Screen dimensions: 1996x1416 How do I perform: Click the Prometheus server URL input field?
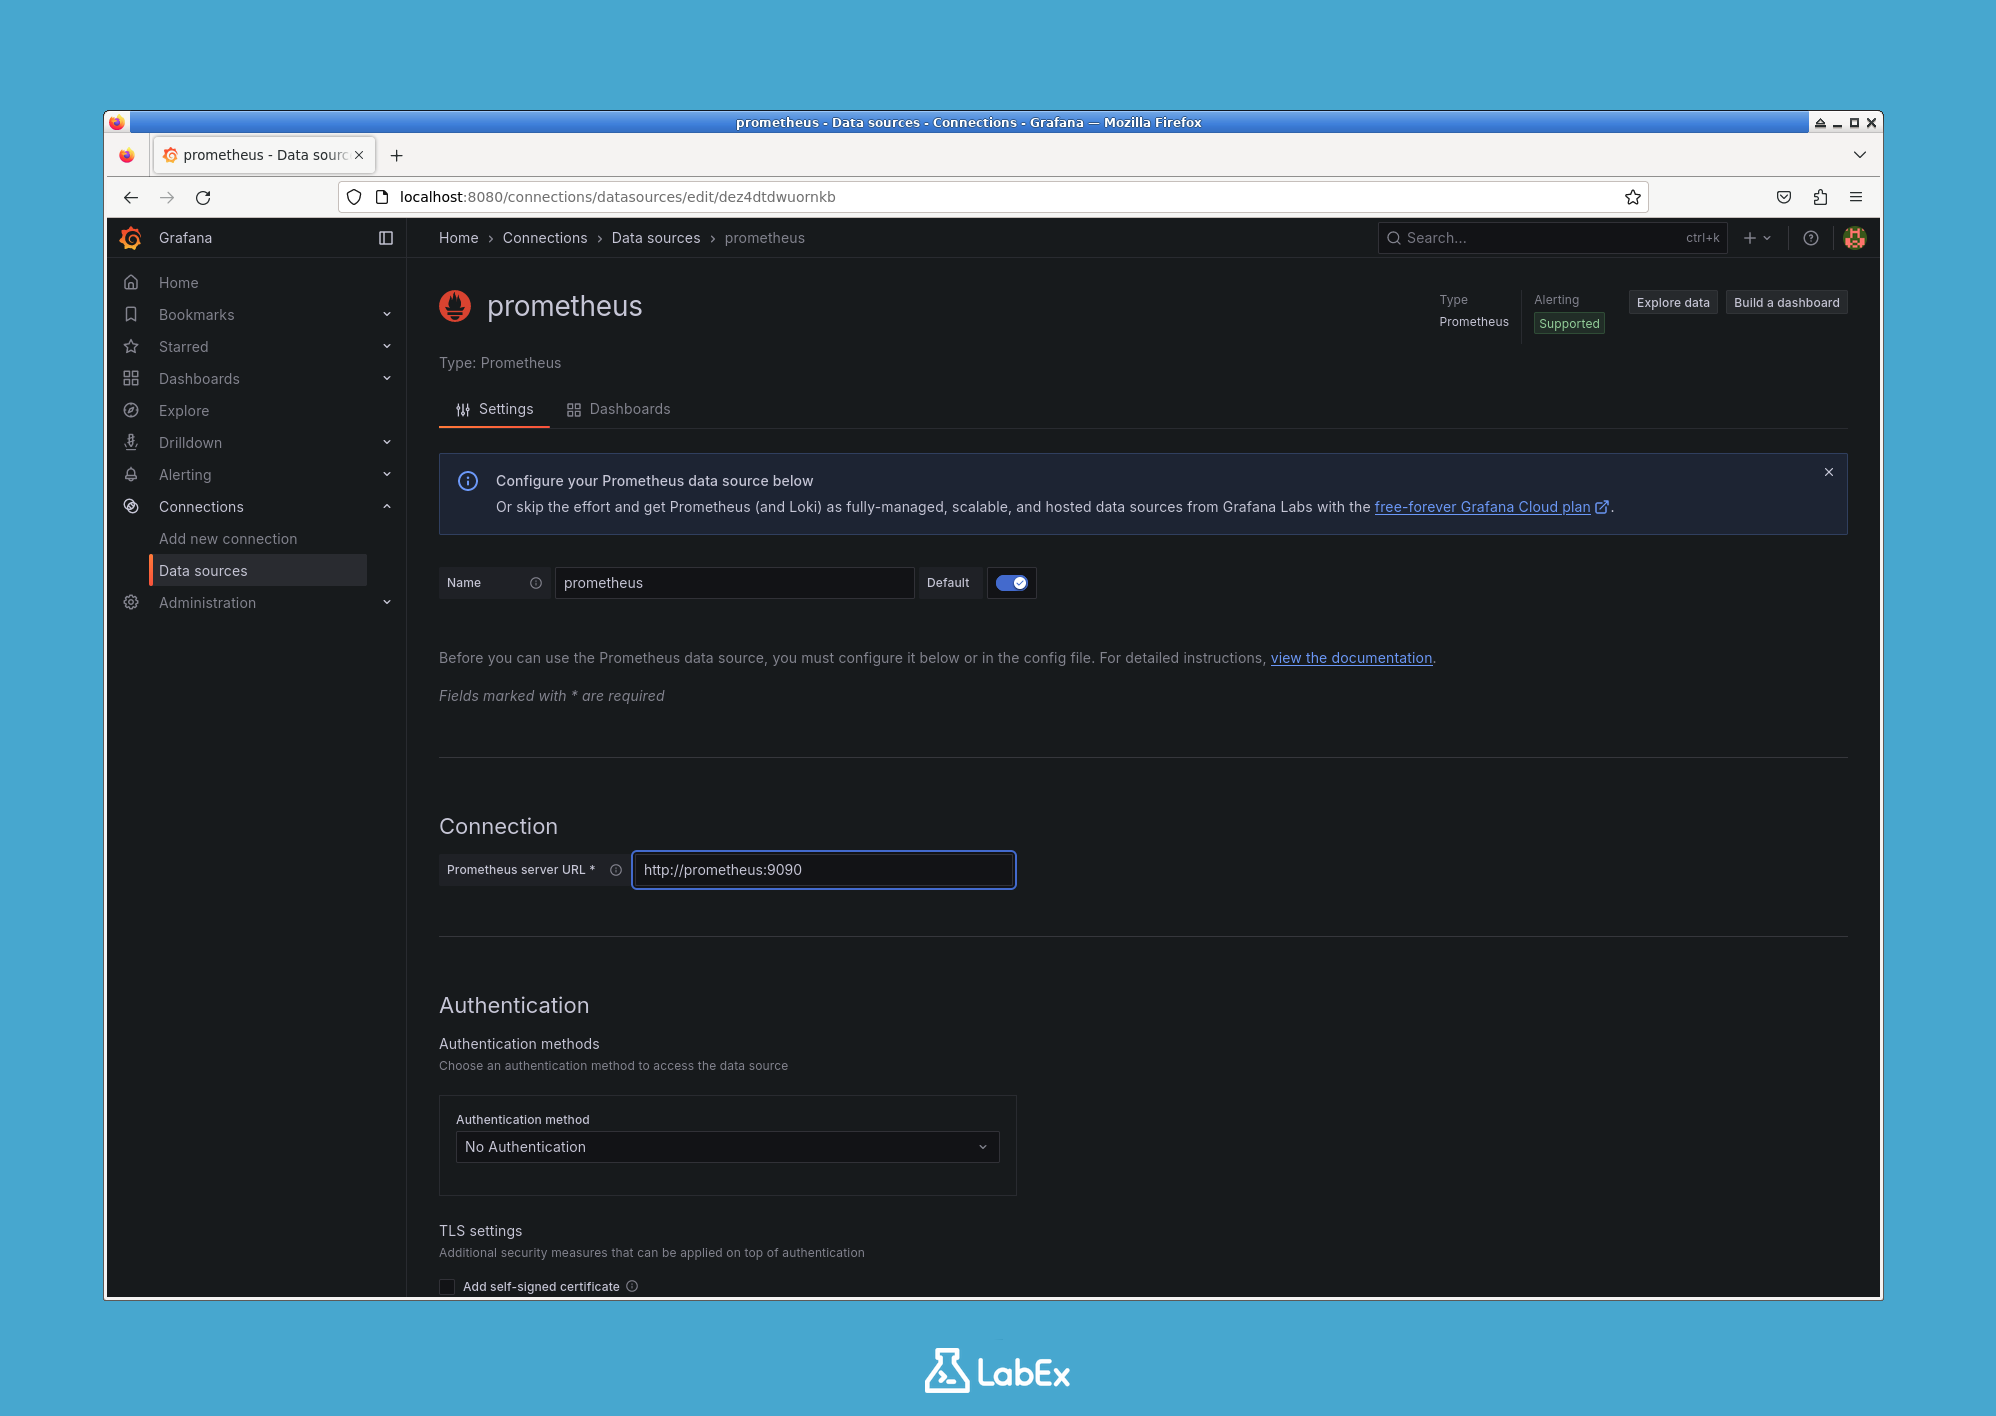822,869
